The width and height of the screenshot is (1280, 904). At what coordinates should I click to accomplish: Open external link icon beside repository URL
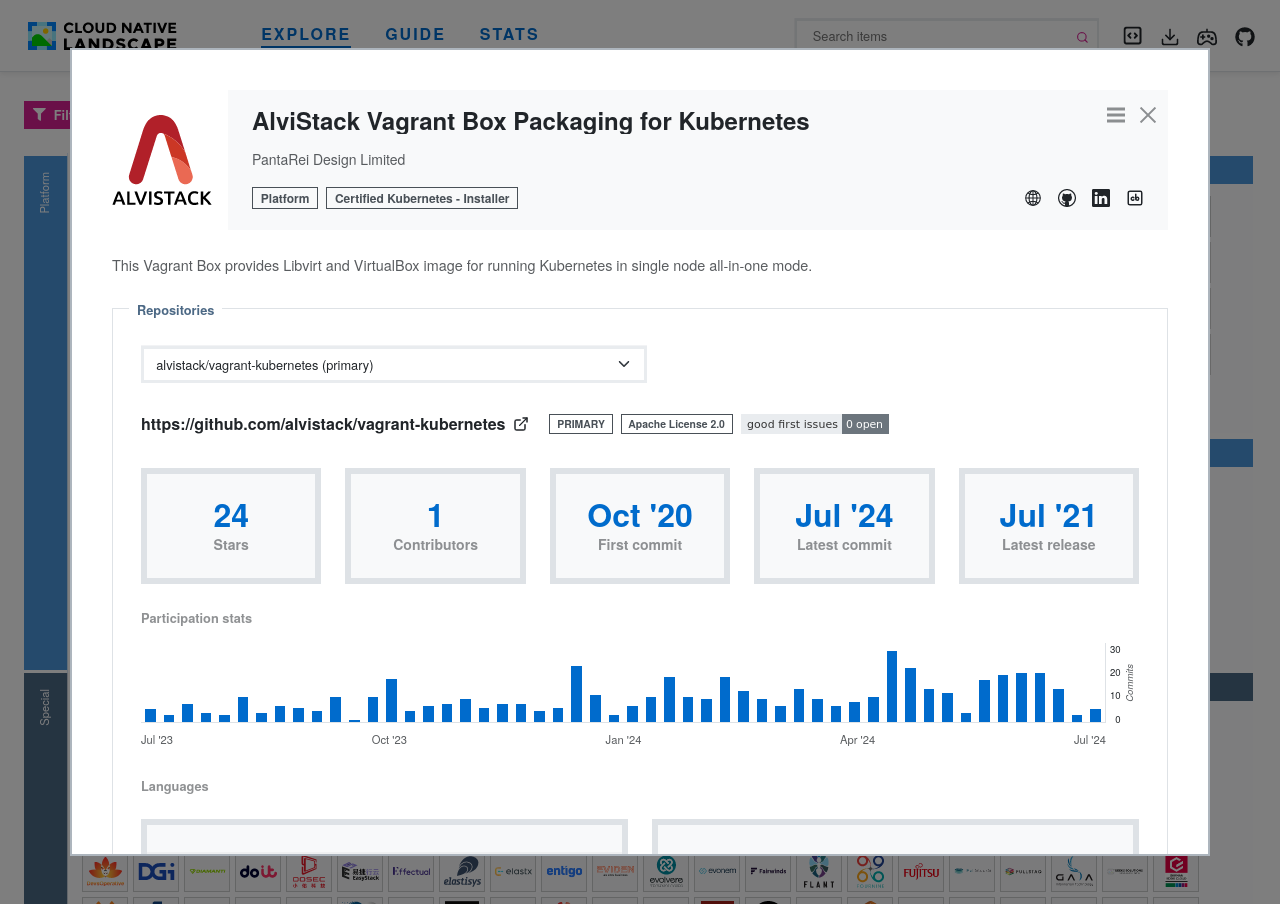click(x=521, y=424)
